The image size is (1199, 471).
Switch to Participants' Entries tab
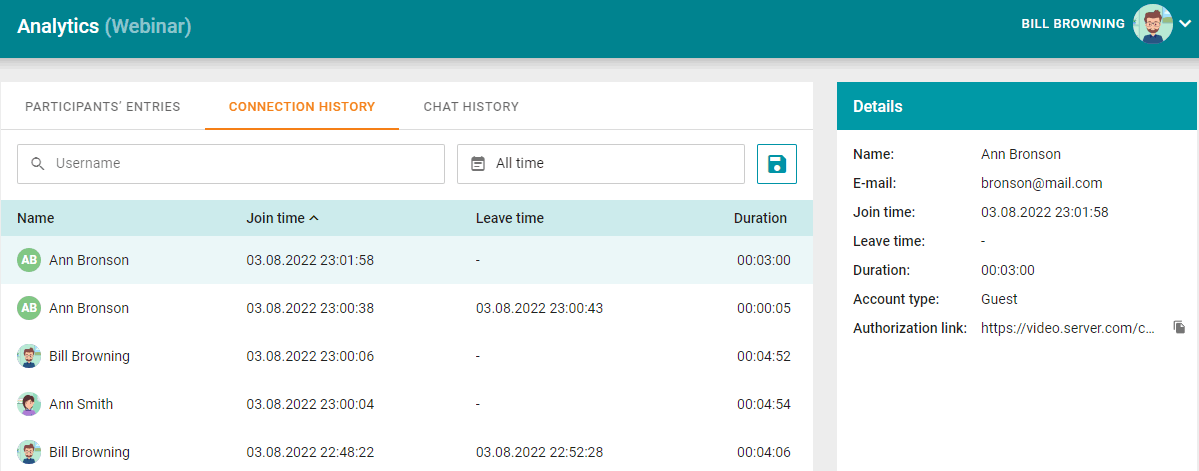pyautogui.click(x=103, y=107)
